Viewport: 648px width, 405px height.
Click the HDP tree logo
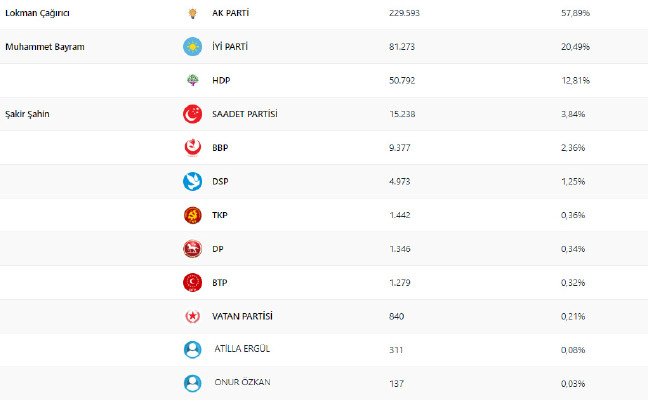tap(192, 81)
